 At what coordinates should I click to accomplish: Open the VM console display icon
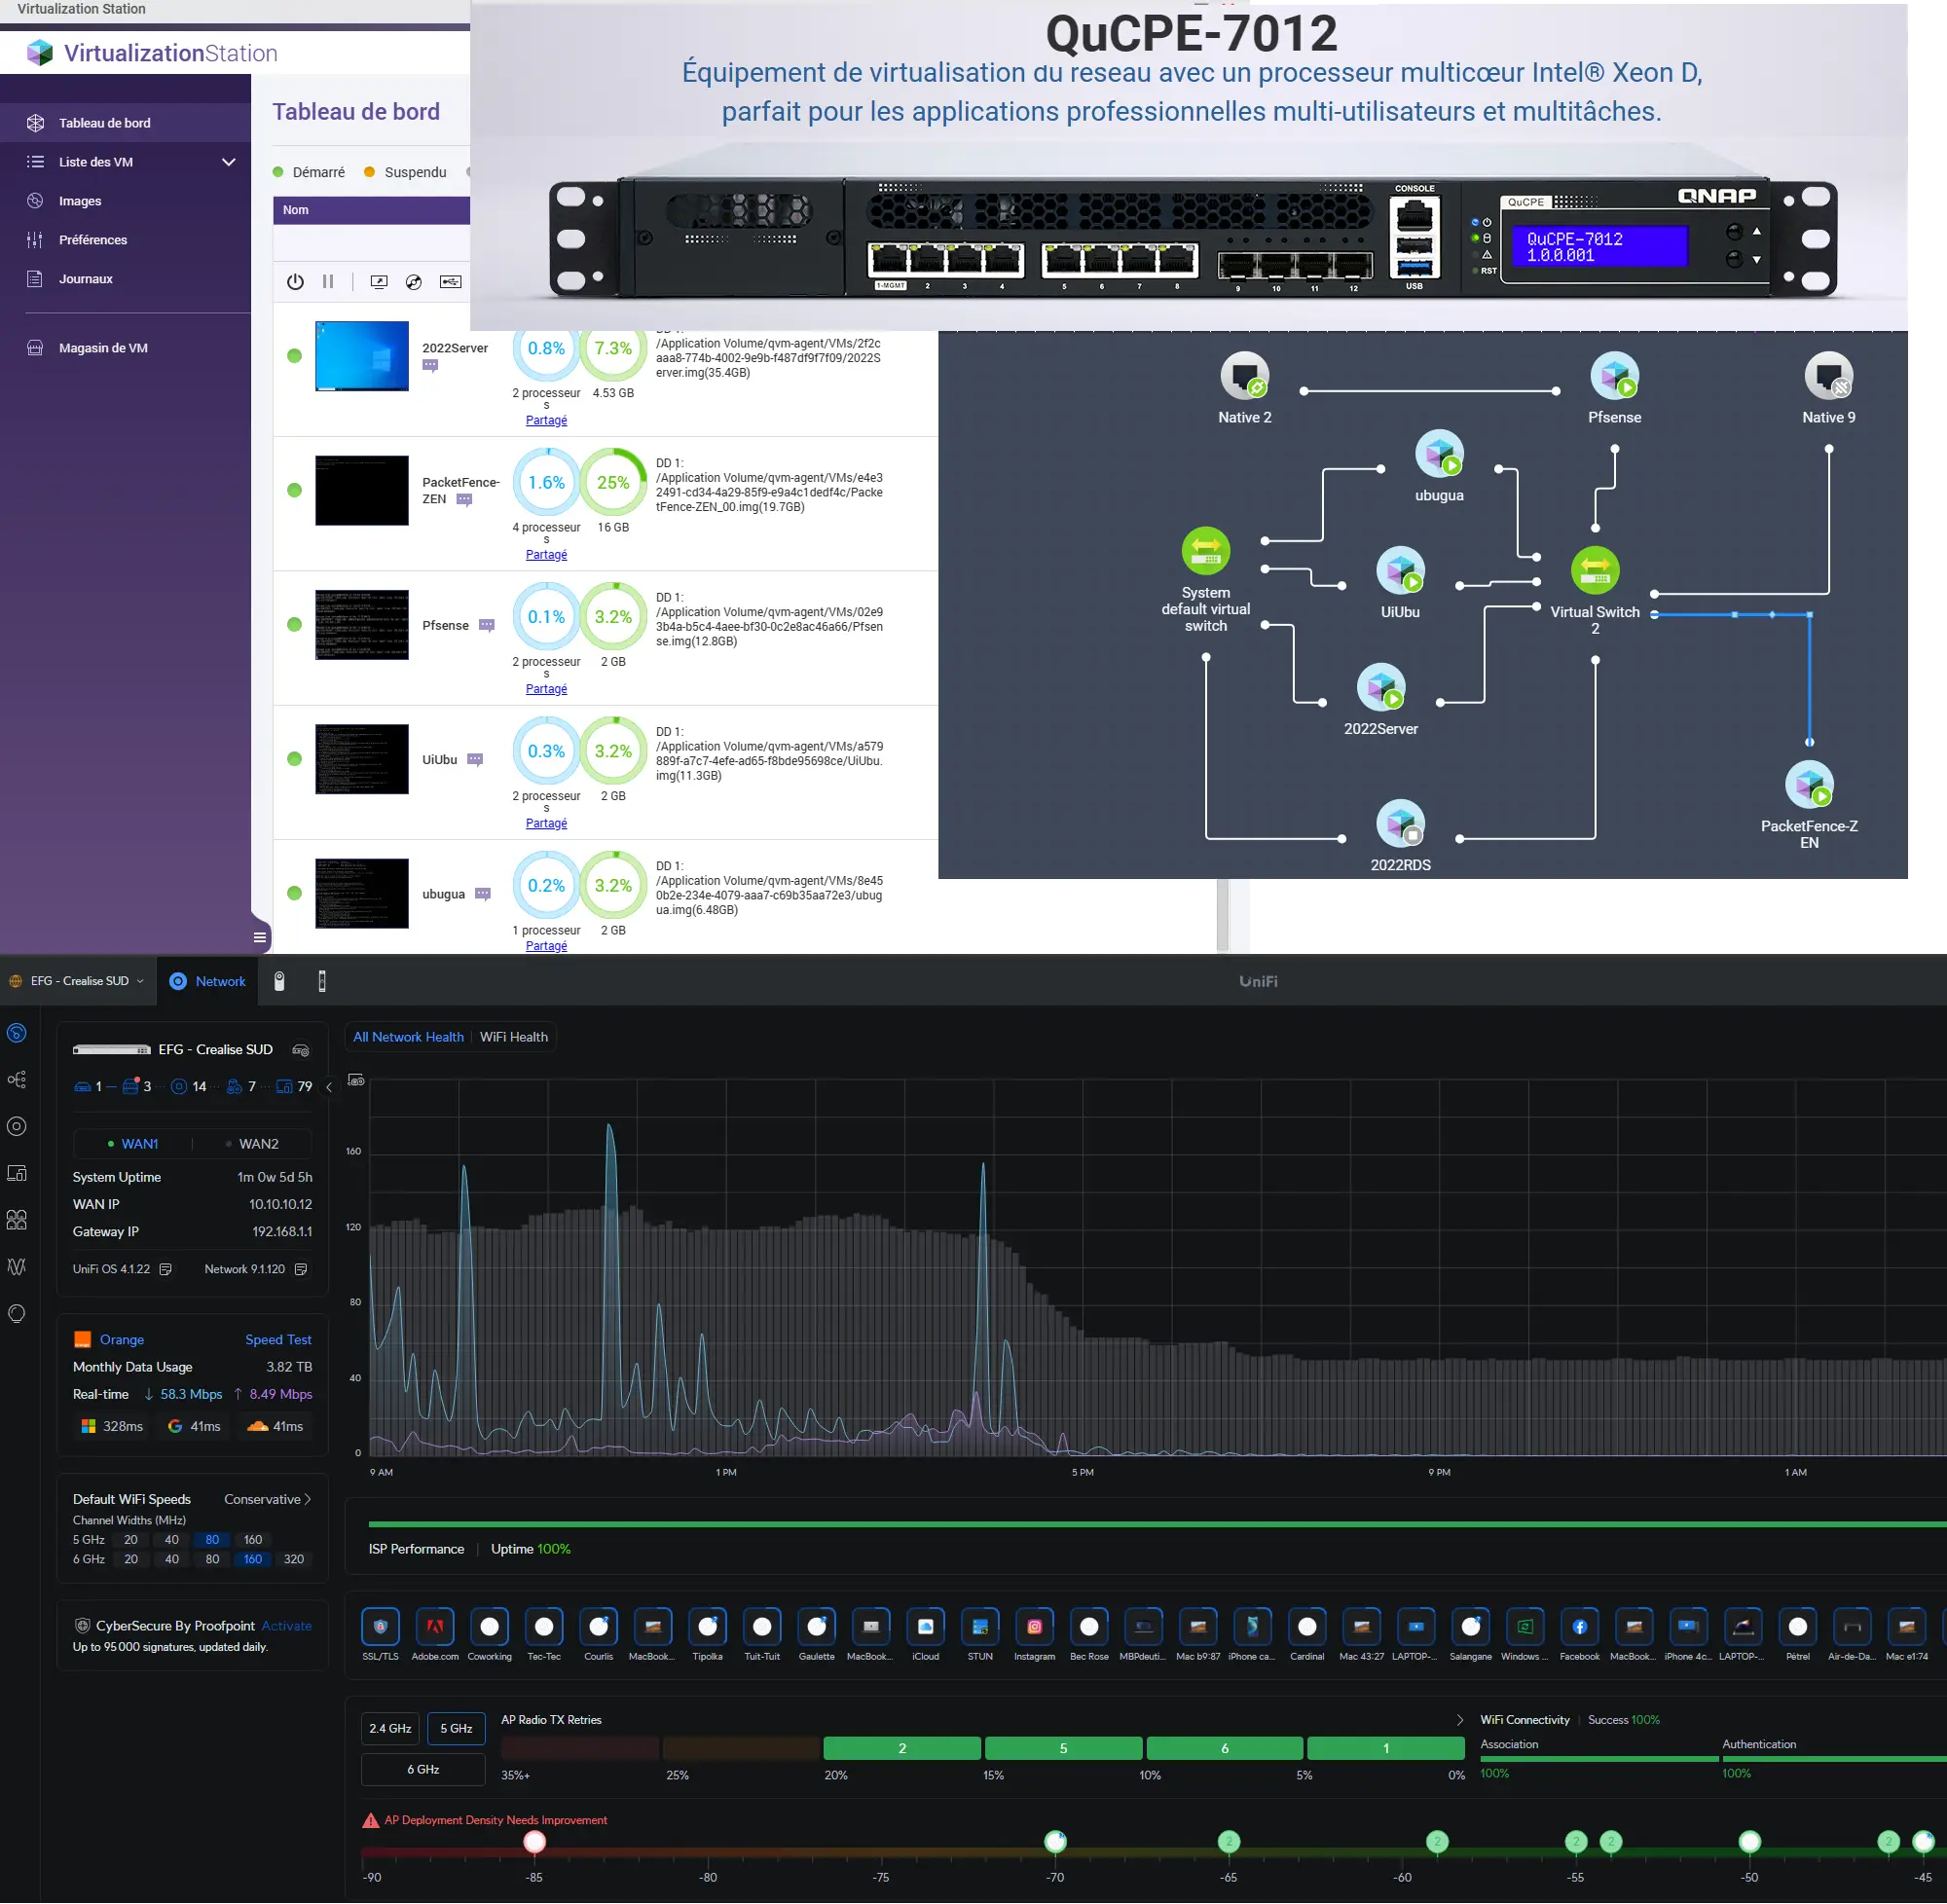click(379, 282)
